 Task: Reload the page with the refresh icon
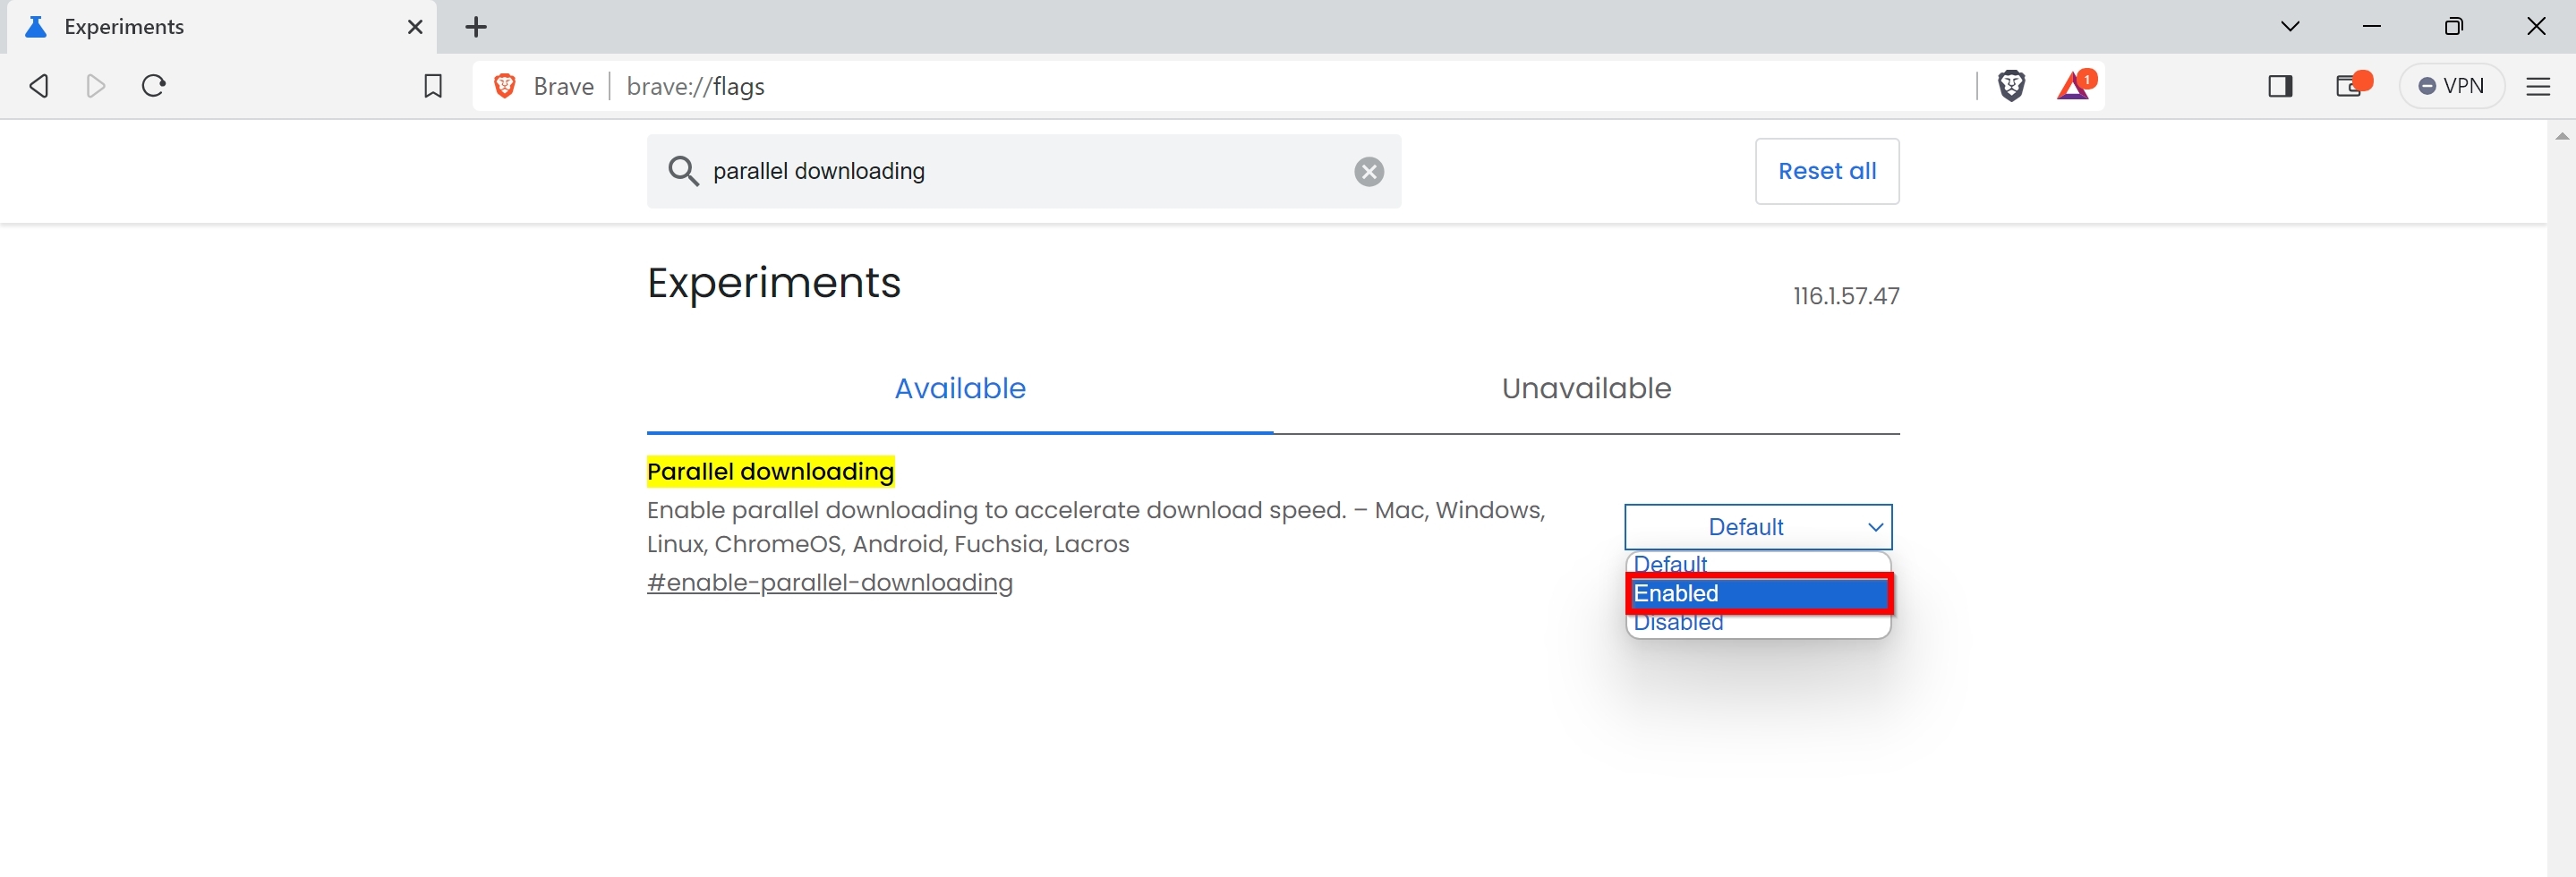[x=153, y=86]
